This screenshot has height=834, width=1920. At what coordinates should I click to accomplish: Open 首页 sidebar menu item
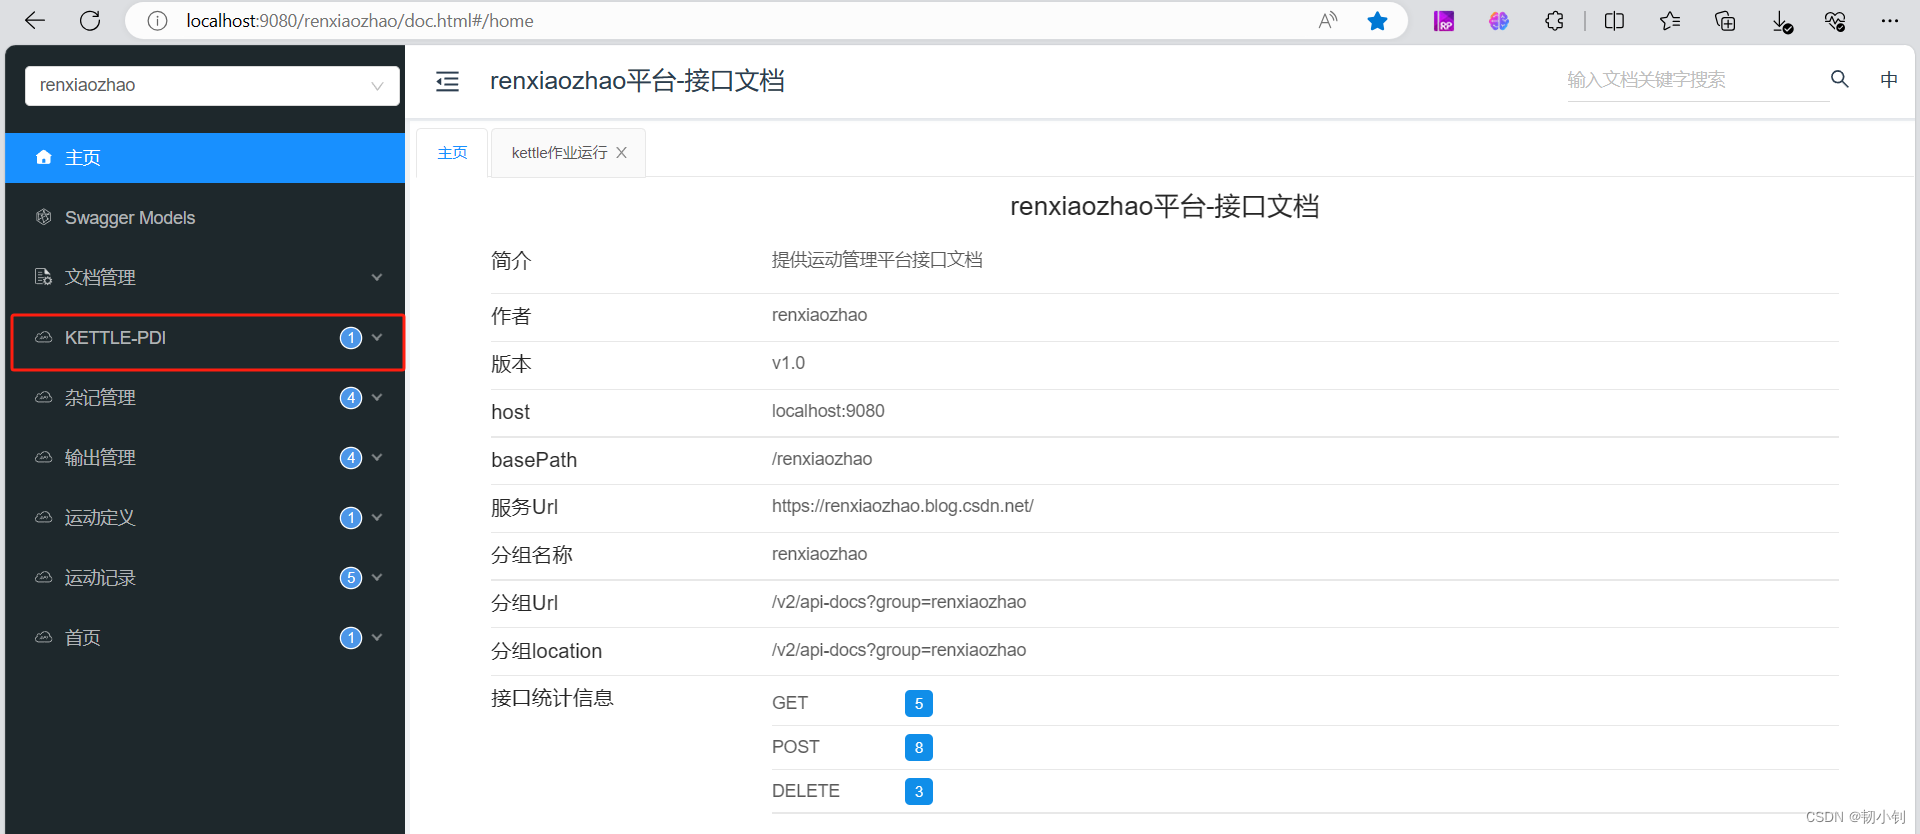[x=205, y=638]
